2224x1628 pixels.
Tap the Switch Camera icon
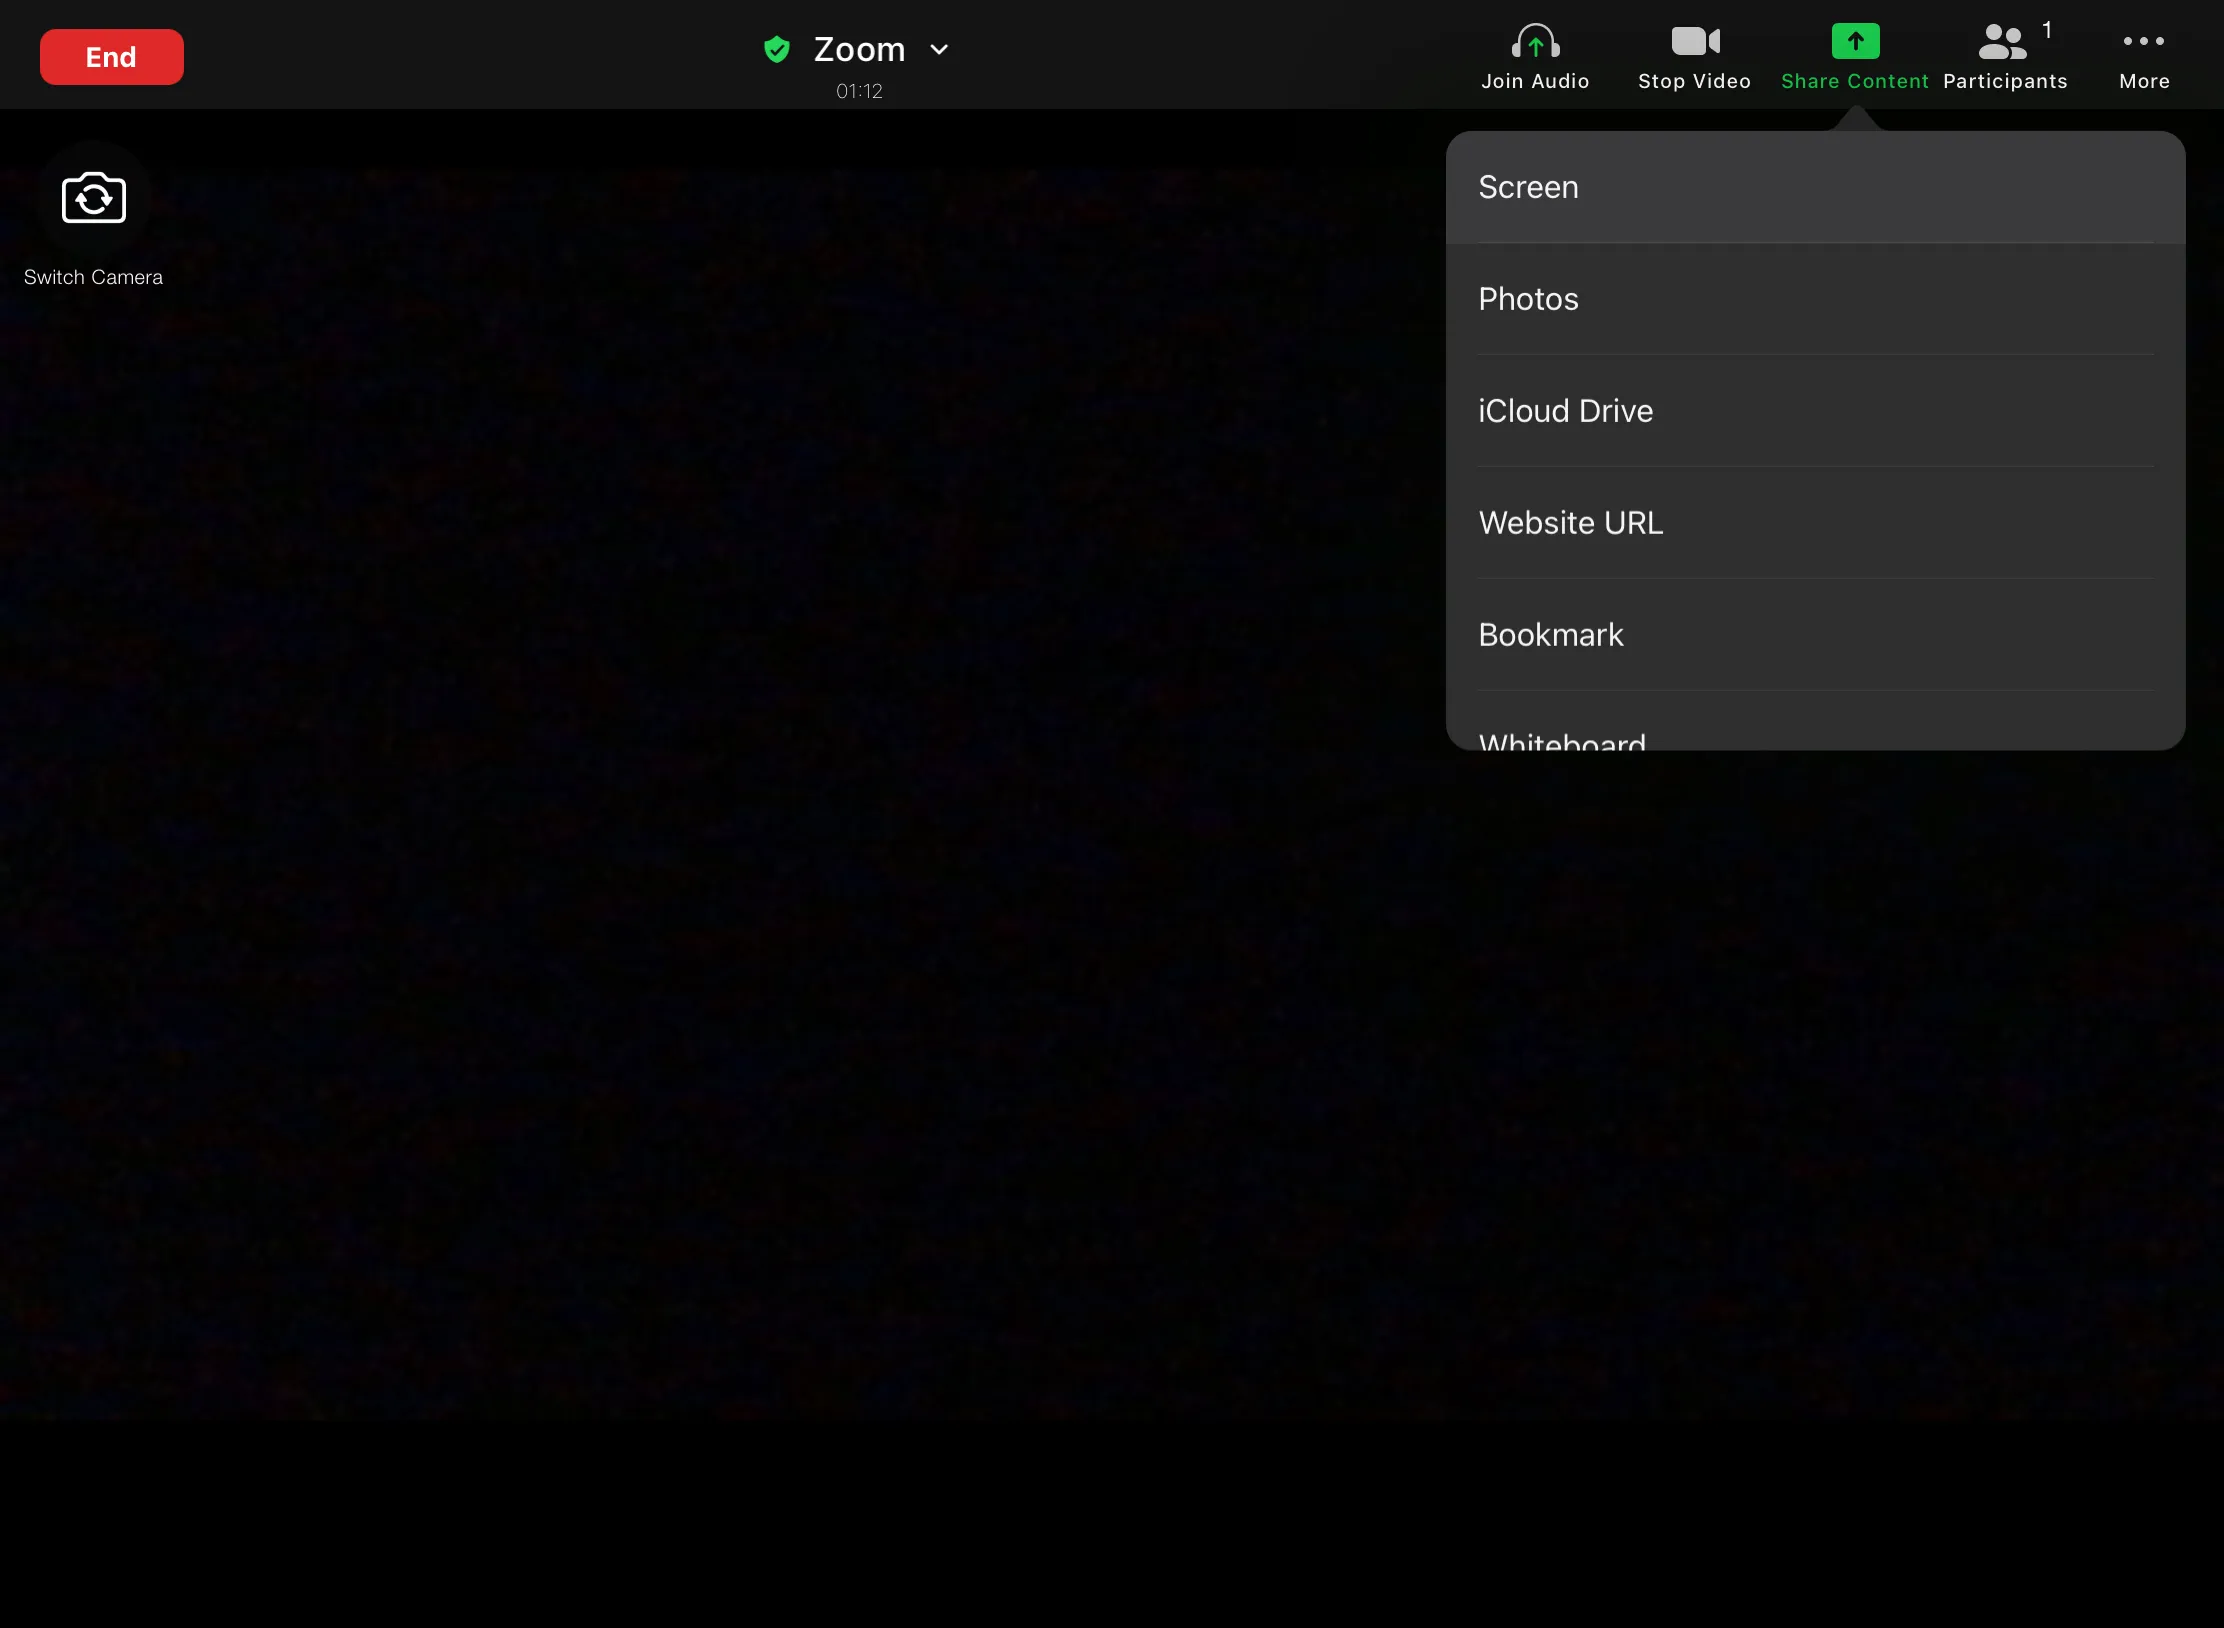click(x=94, y=198)
